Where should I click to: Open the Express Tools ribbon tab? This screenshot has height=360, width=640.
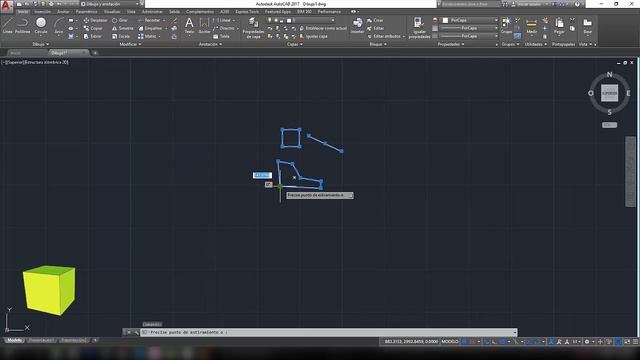point(247,12)
